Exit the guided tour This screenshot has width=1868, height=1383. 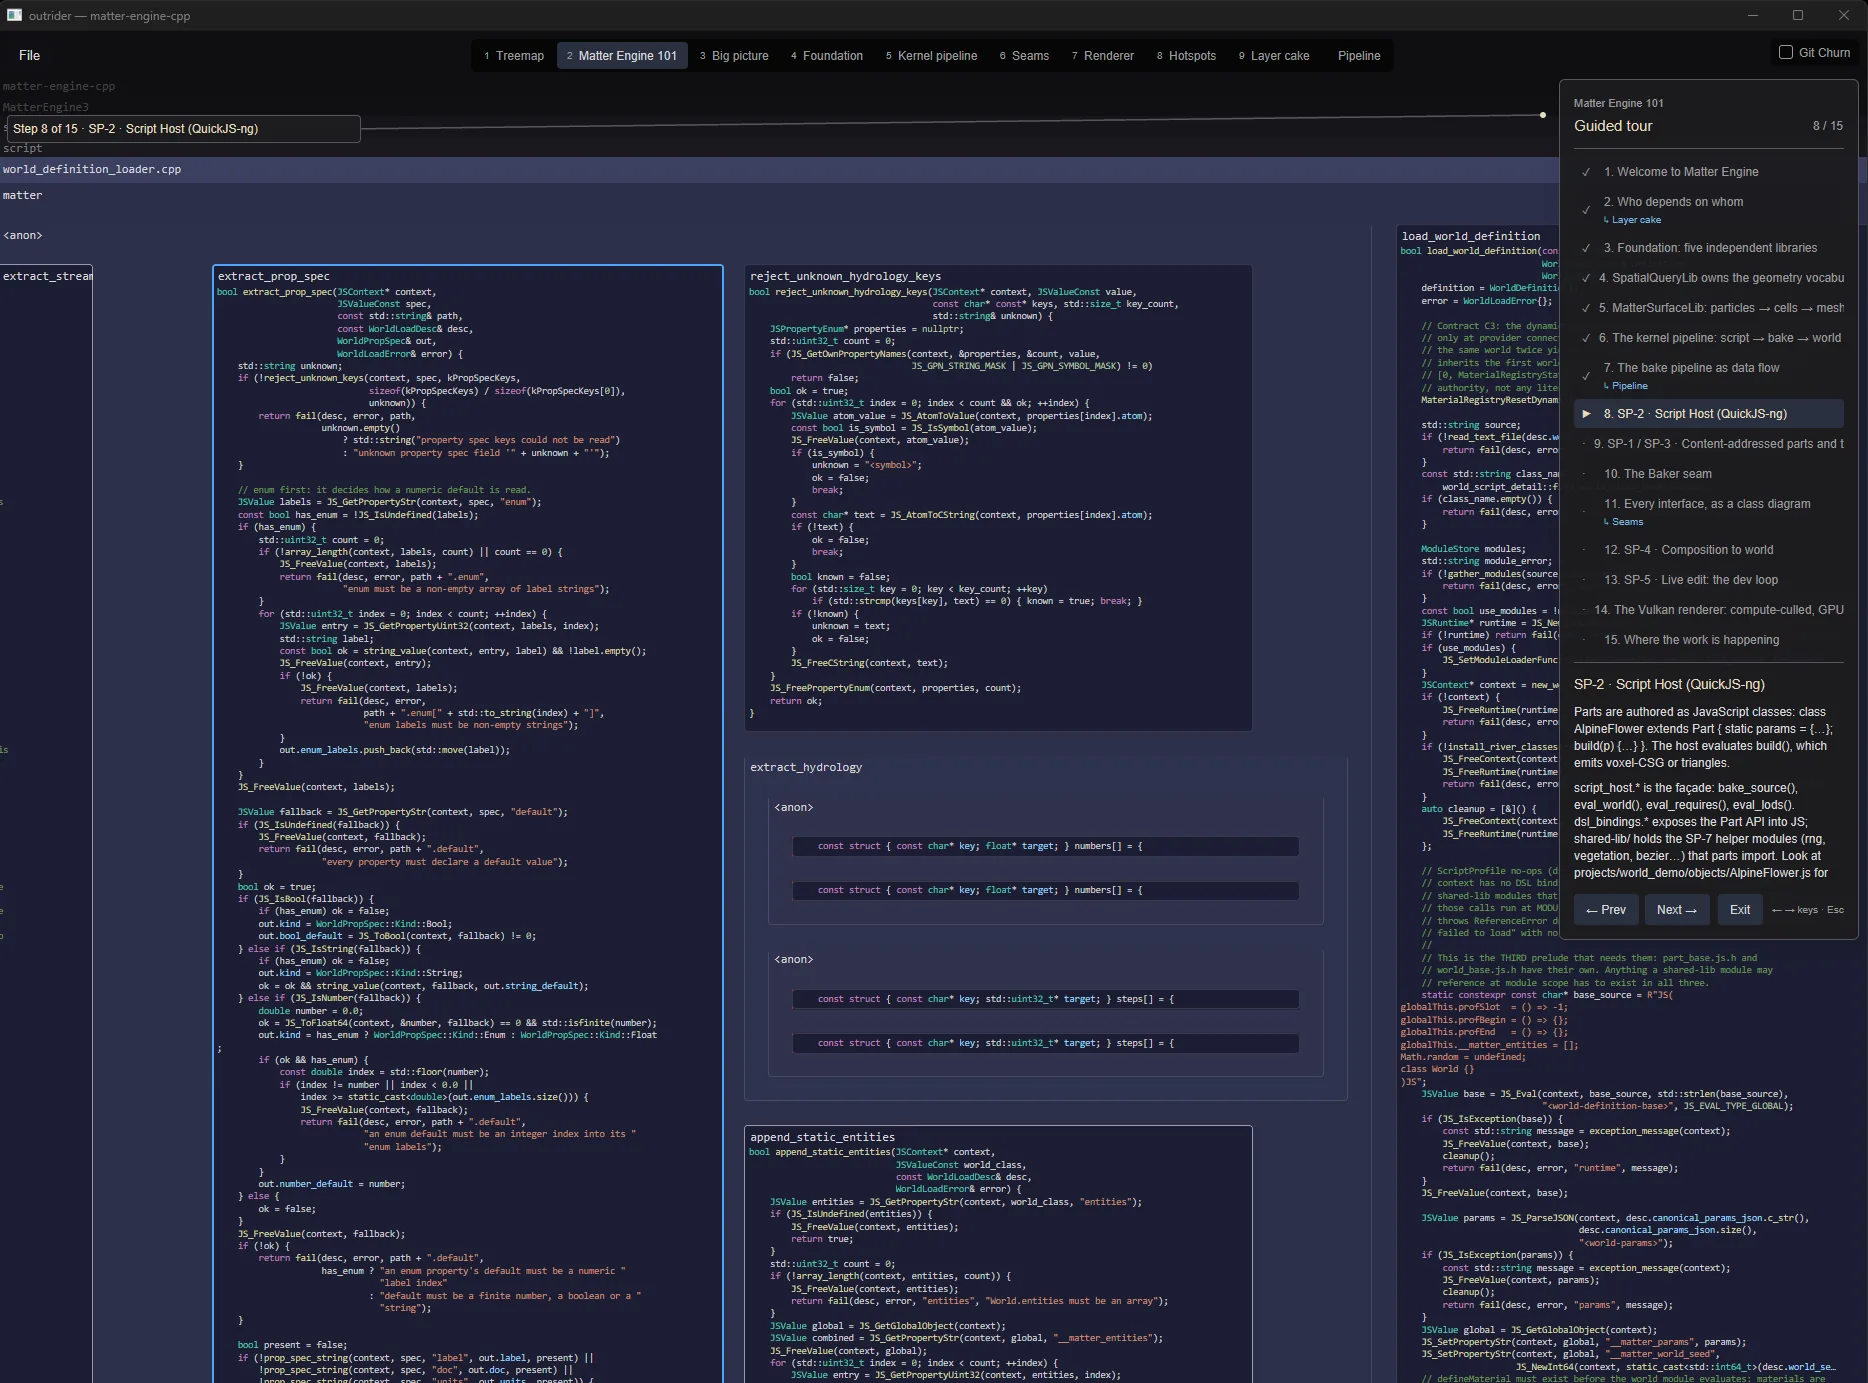click(1740, 910)
